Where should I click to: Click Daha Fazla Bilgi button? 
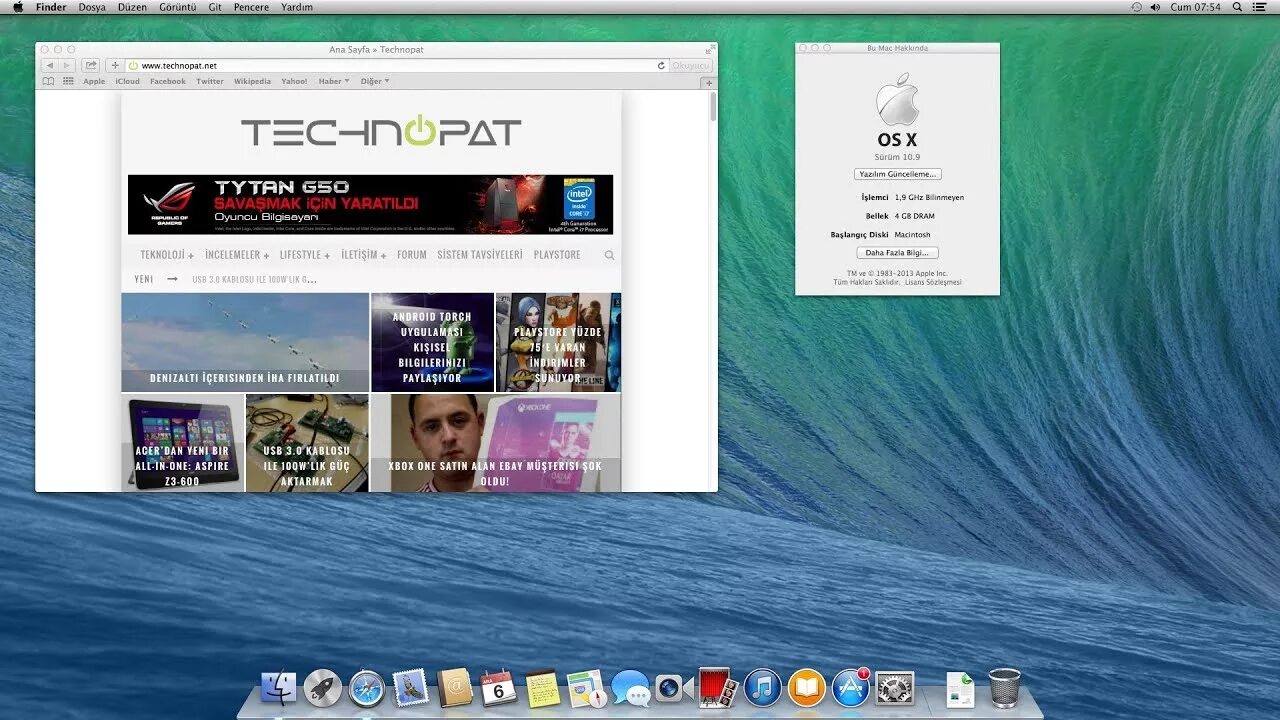[x=897, y=253]
